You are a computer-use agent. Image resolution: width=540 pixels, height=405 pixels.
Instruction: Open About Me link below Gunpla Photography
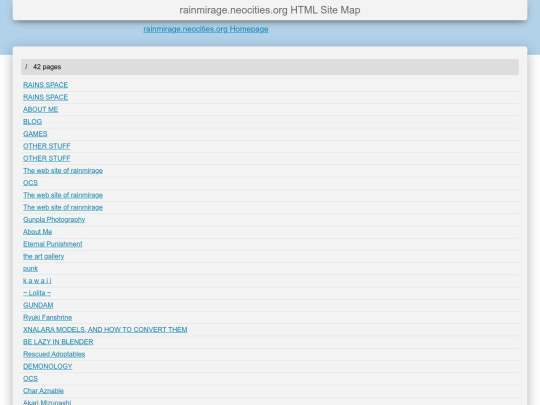pos(38,232)
